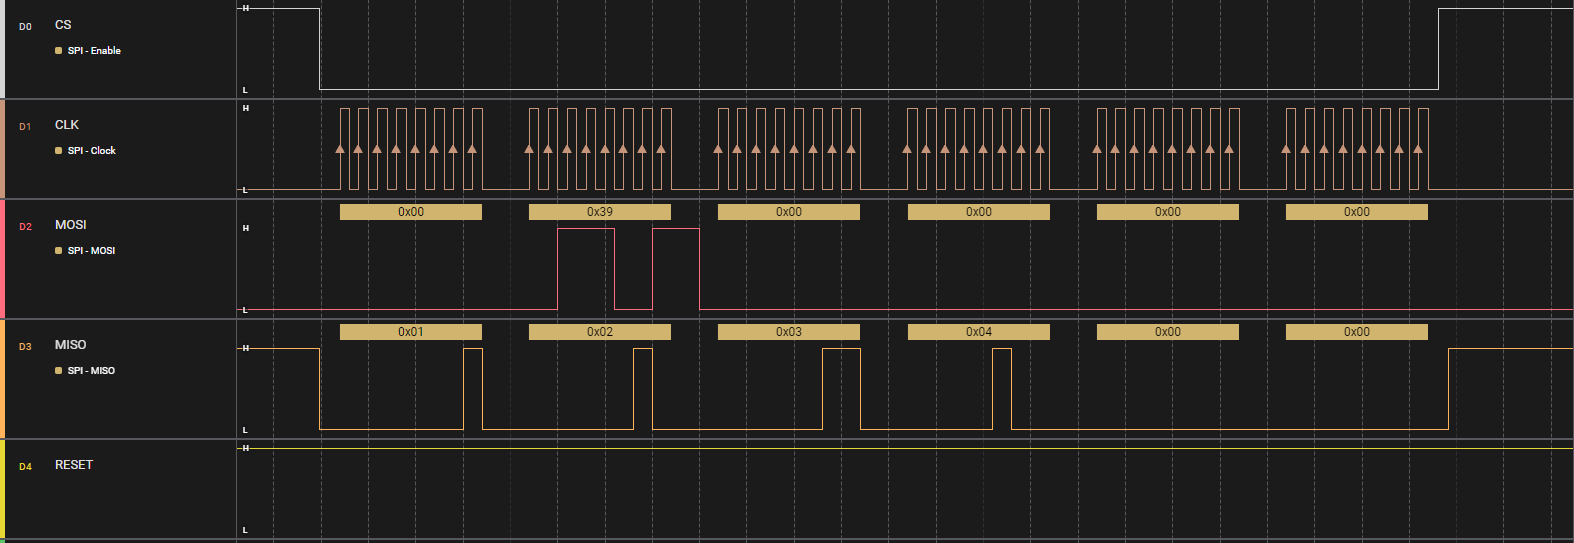This screenshot has height=543, width=1574.
Task: Click the SPI - MISO label text
Action: [x=91, y=370]
